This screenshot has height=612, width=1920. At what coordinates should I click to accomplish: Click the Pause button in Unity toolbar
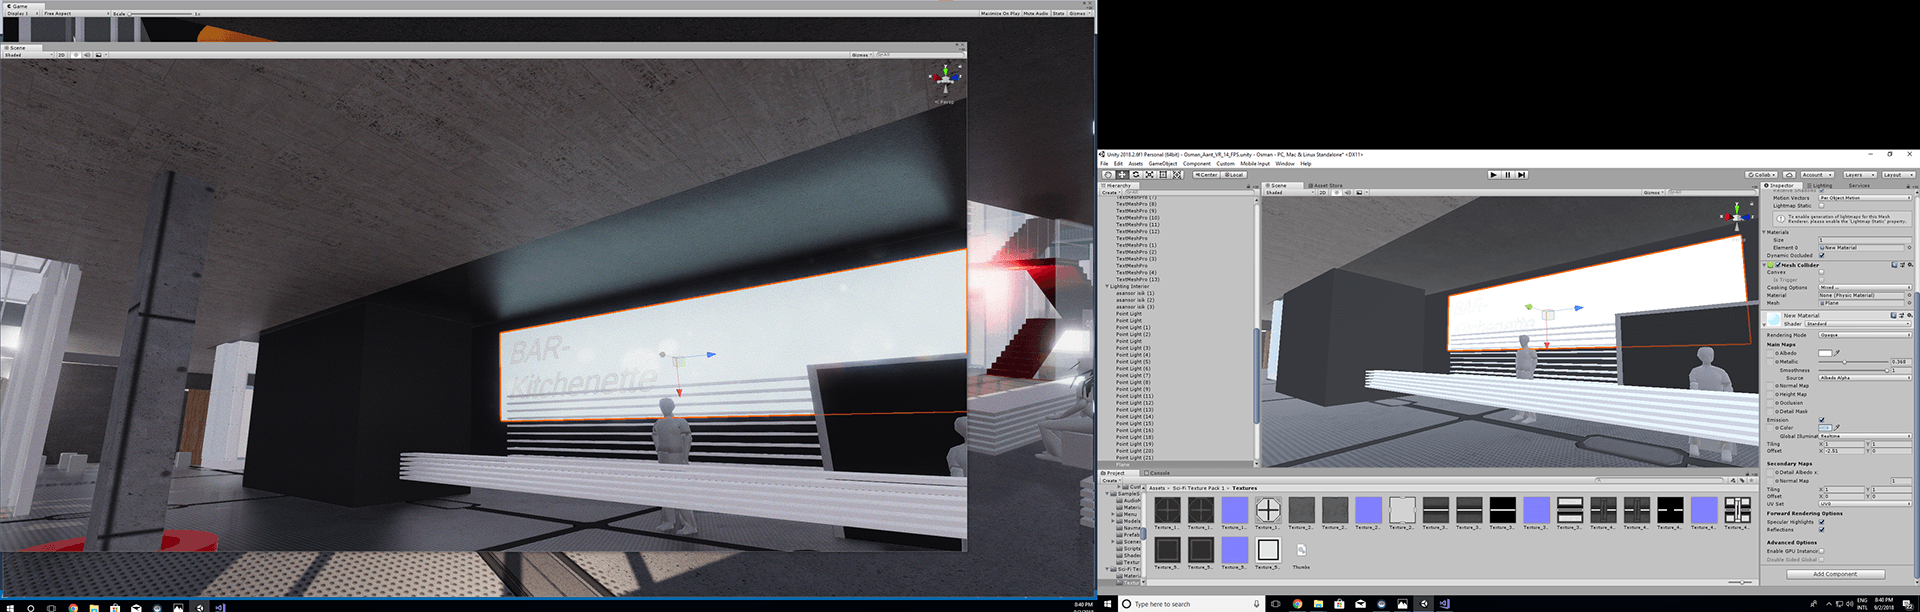(x=1507, y=175)
